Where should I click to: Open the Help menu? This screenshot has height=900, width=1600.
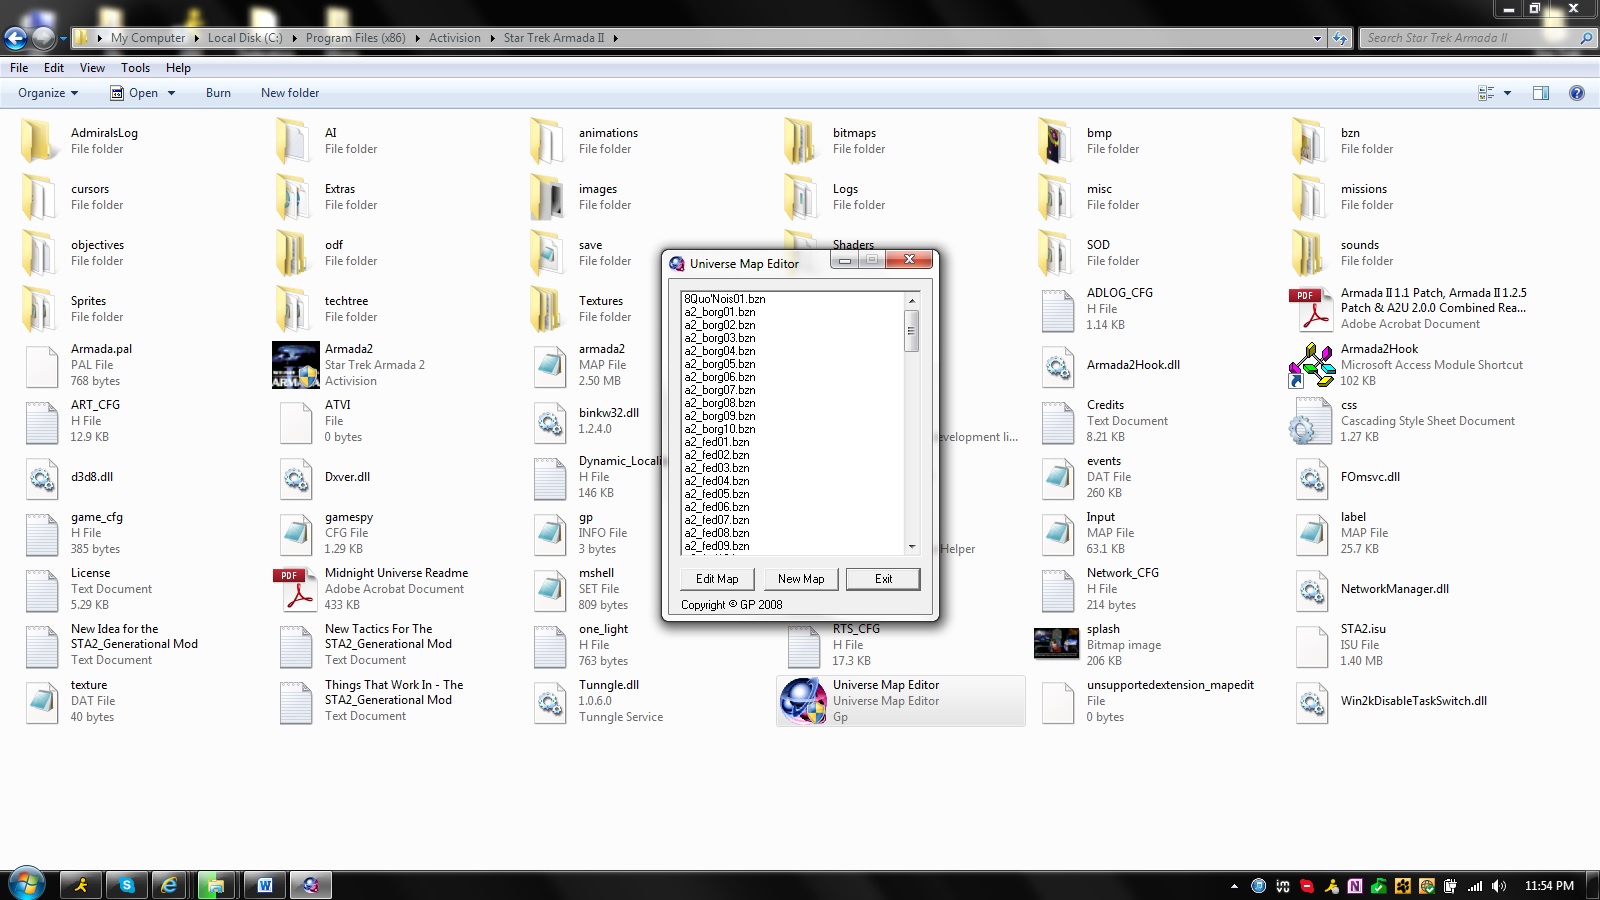point(178,68)
